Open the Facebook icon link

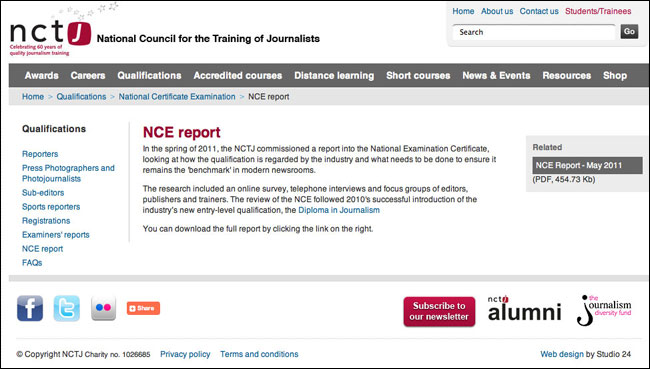(30, 308)
